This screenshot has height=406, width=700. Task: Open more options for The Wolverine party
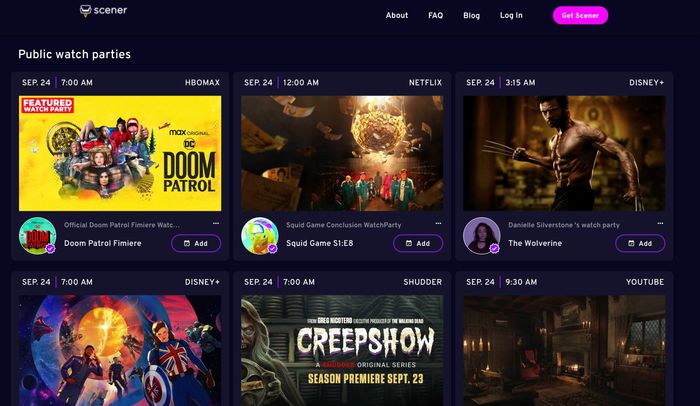660,223
